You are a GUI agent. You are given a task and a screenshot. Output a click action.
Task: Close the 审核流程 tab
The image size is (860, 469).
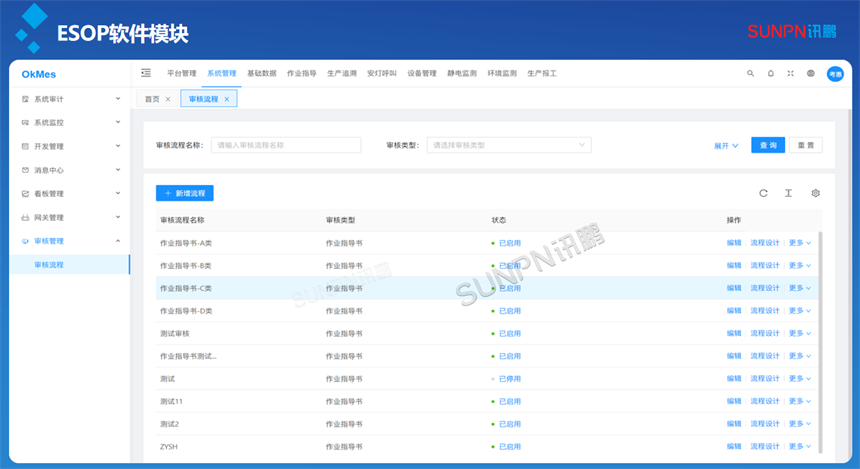(x=227, y=99)
